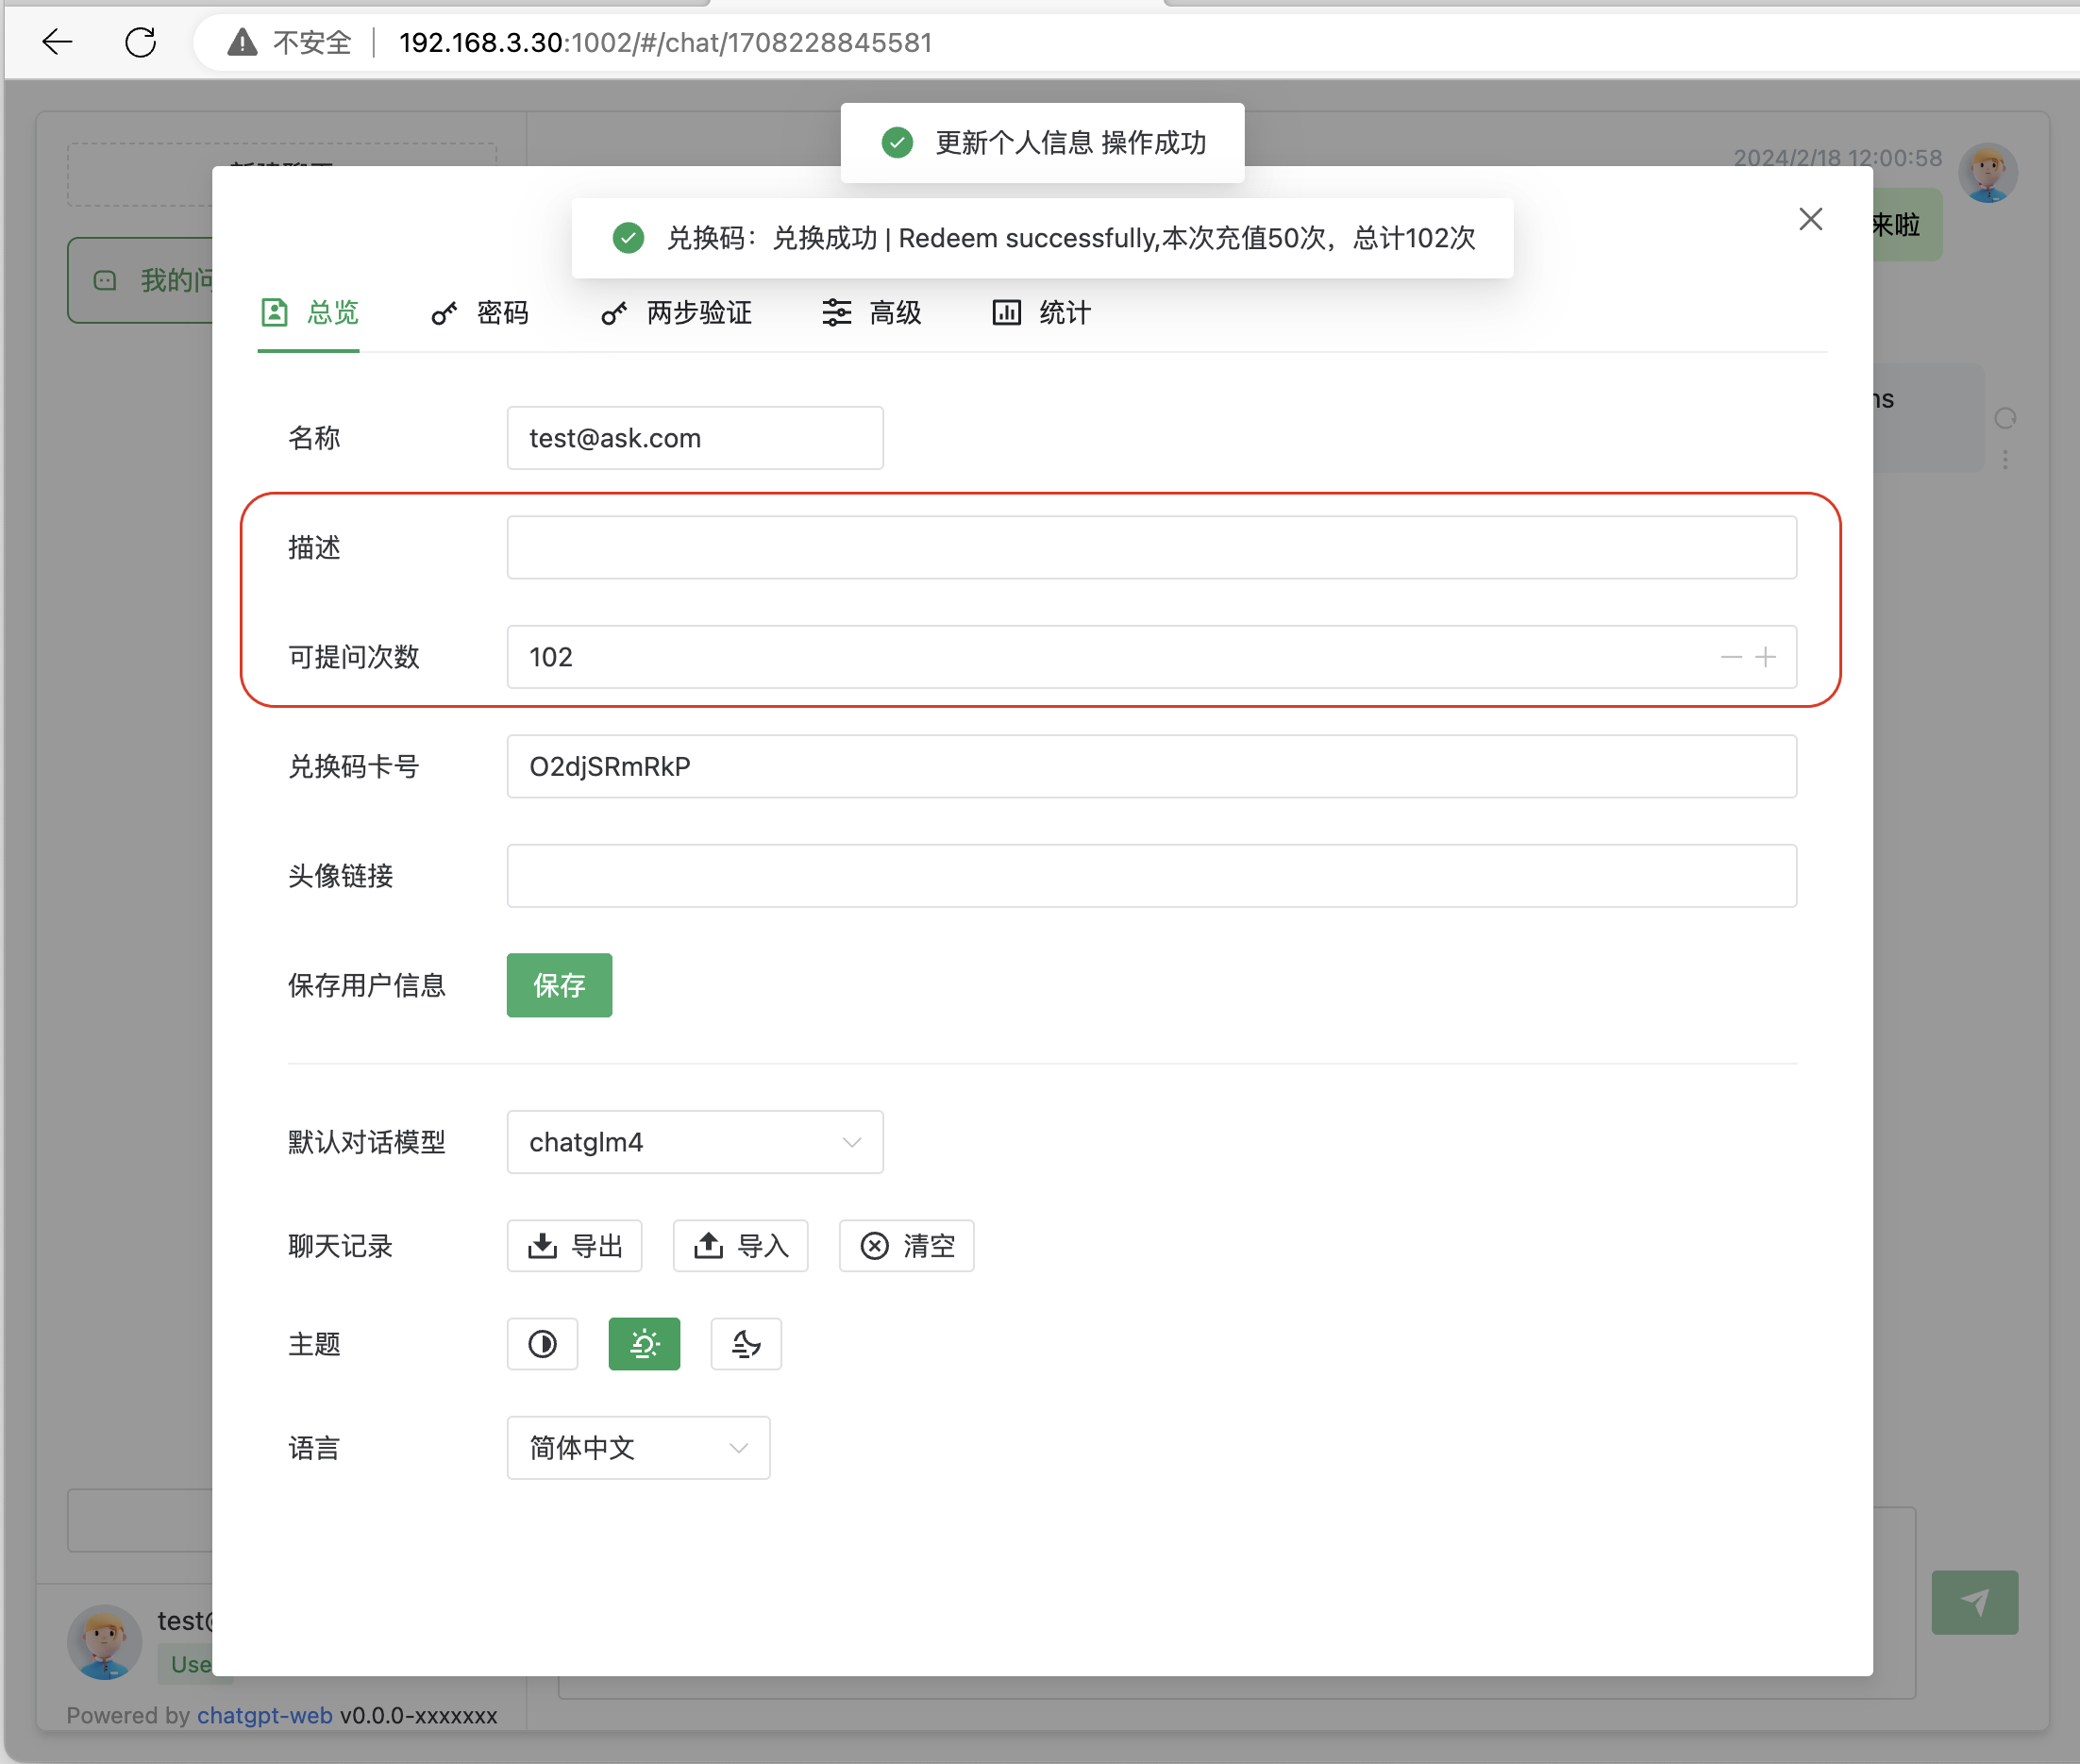Reload the page with refresh icon
Viewport: 2080px width, 1764px height.
(x=140, y=42)
